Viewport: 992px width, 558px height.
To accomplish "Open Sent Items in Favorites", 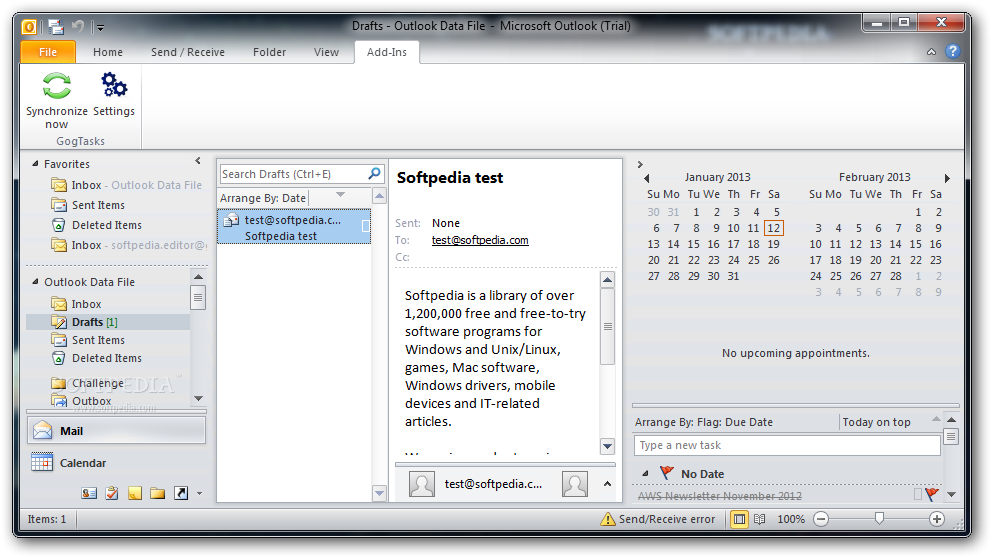I will 88,205.
